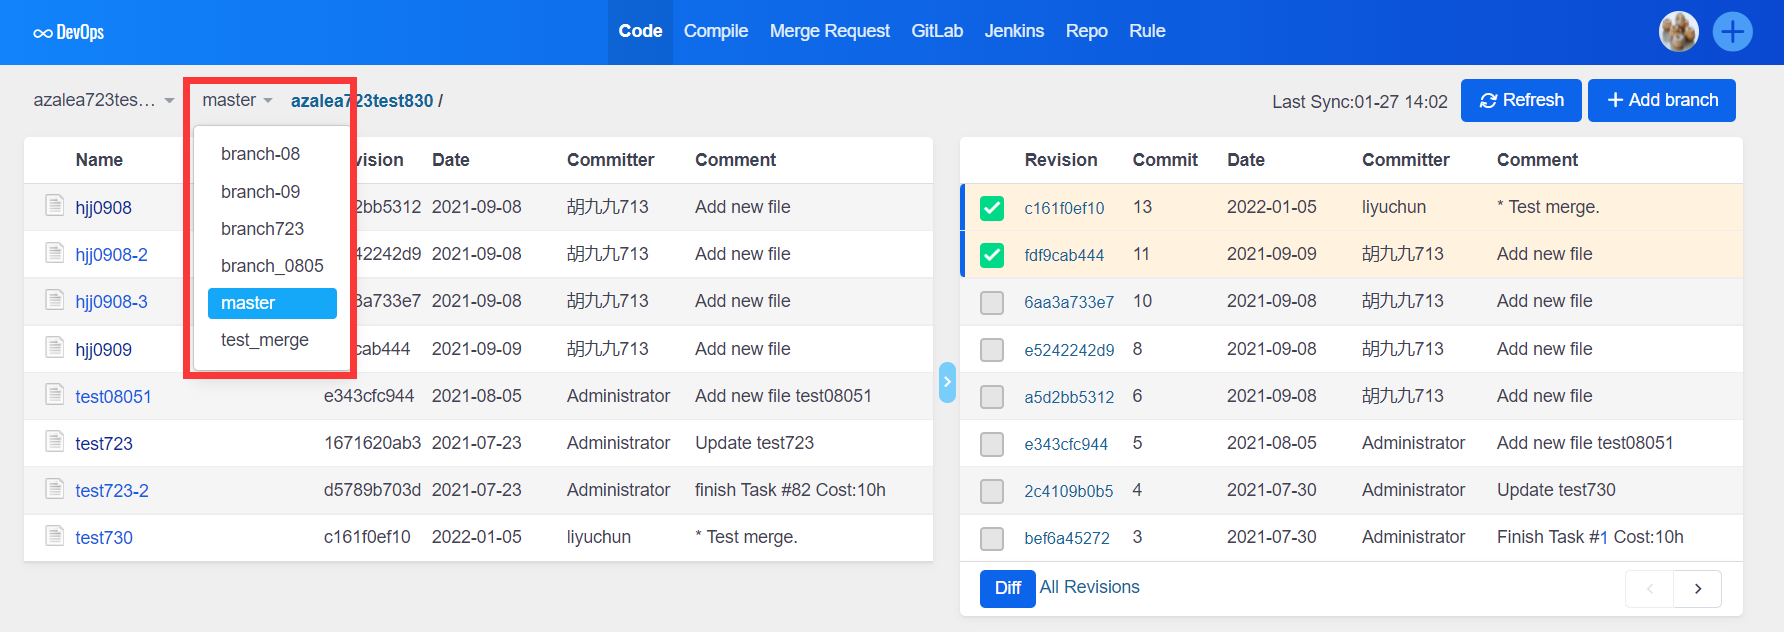Open the azalea723tes… project dropdown

(103, 100)
